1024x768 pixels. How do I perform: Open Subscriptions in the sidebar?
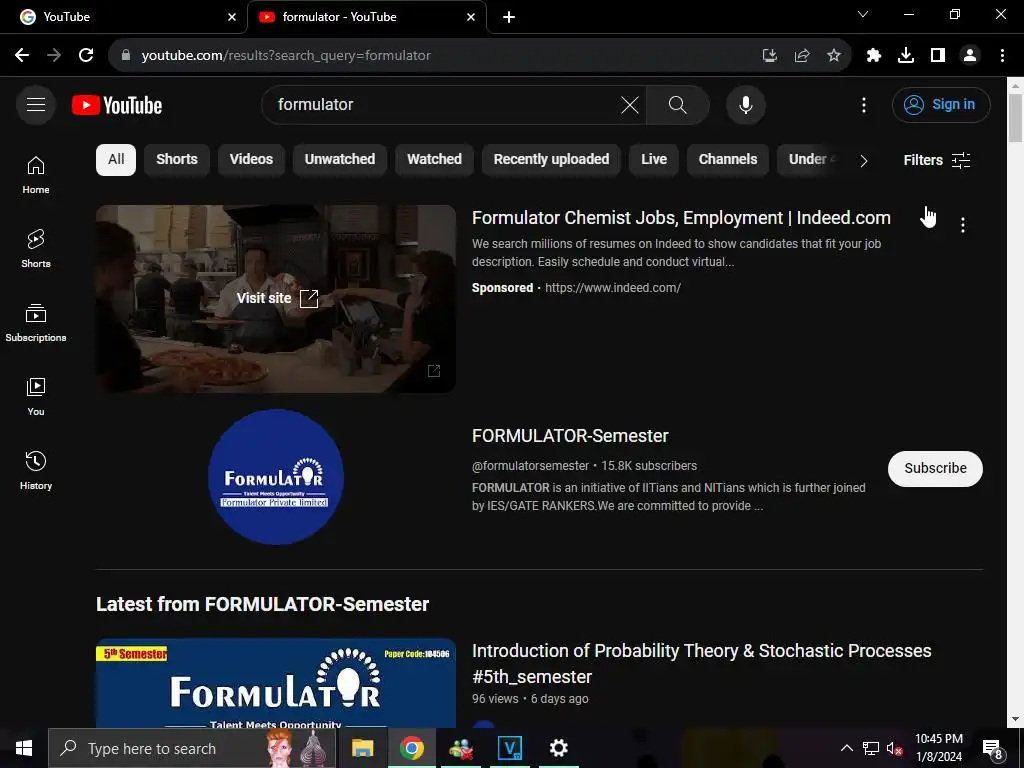tap(36, 323)
